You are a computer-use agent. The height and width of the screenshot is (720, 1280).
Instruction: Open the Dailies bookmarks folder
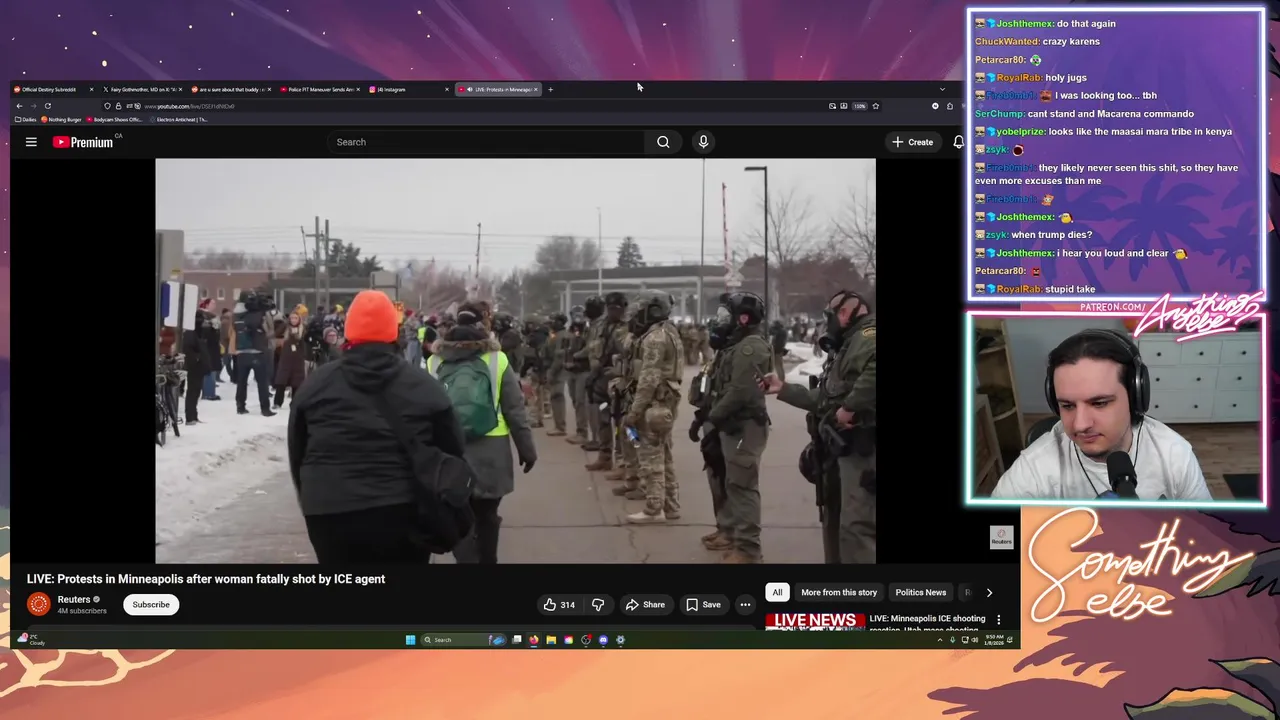[x=26, y=119]
